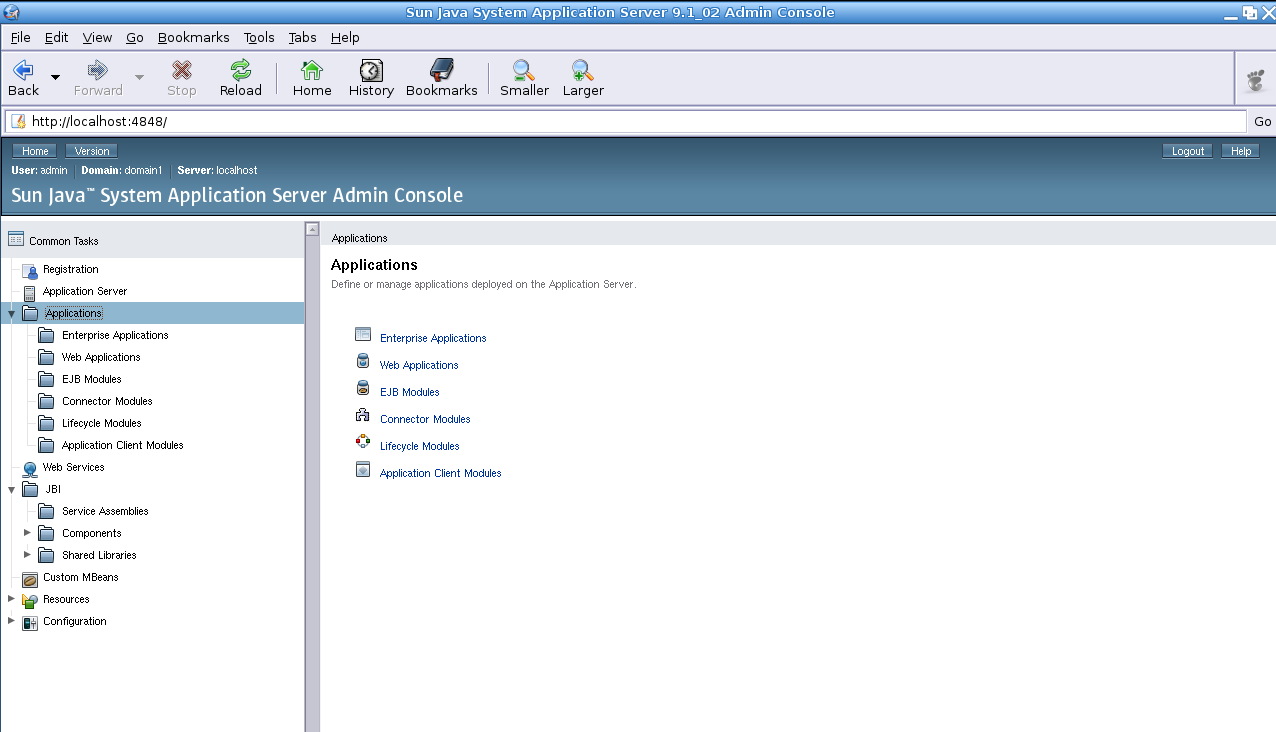Open the Tools menu
This screenshot has width=1276, height=732.
pyautogui.click(x=259, y=37)
